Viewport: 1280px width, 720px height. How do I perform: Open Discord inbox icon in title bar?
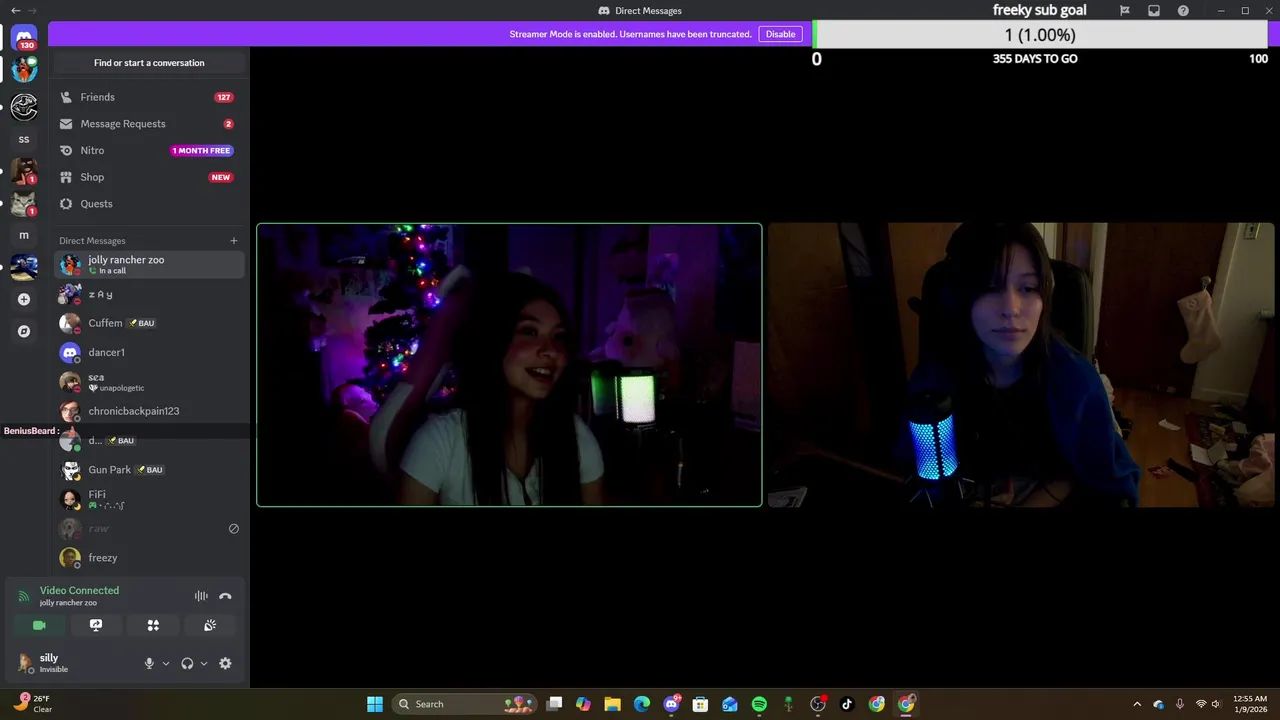pos(1154,10)
